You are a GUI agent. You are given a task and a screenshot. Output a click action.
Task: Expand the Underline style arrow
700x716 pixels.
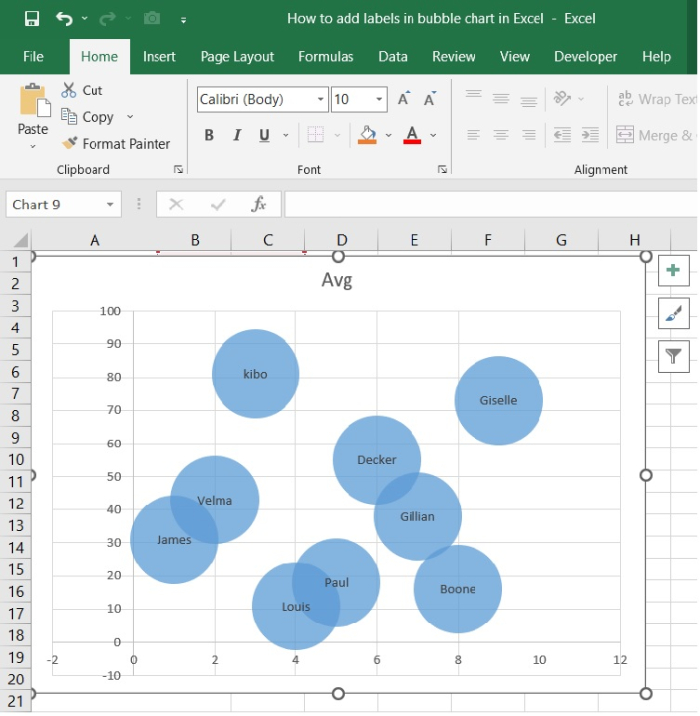[x=286, y=136]
